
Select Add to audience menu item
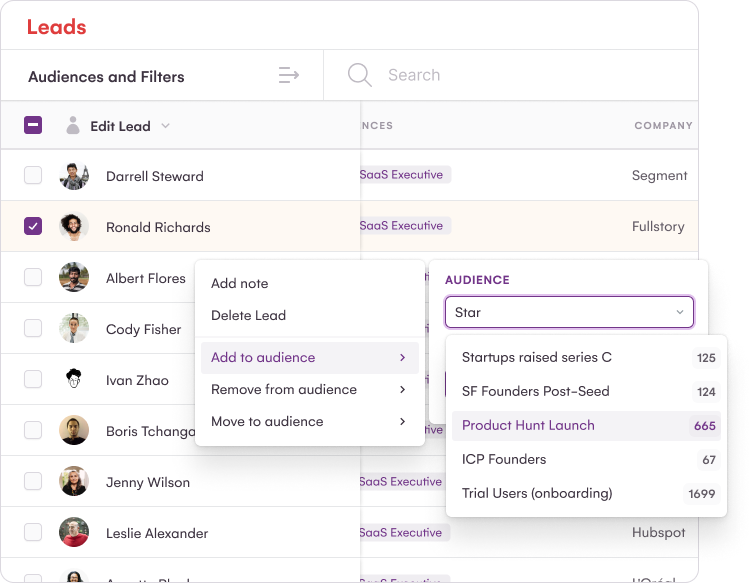310,358
